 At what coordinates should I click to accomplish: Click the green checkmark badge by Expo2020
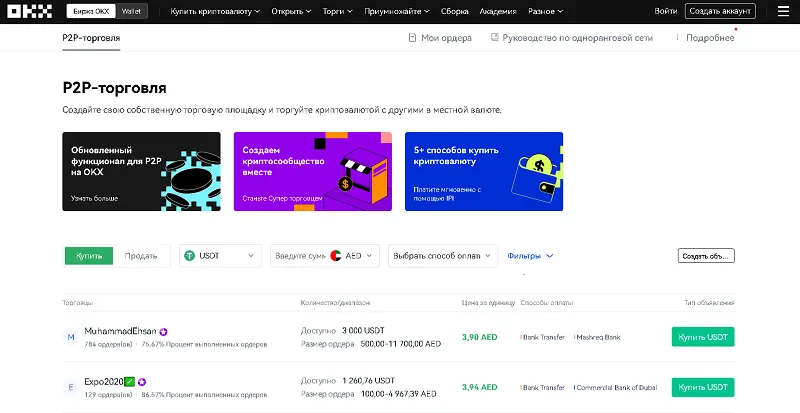[130, 381]
